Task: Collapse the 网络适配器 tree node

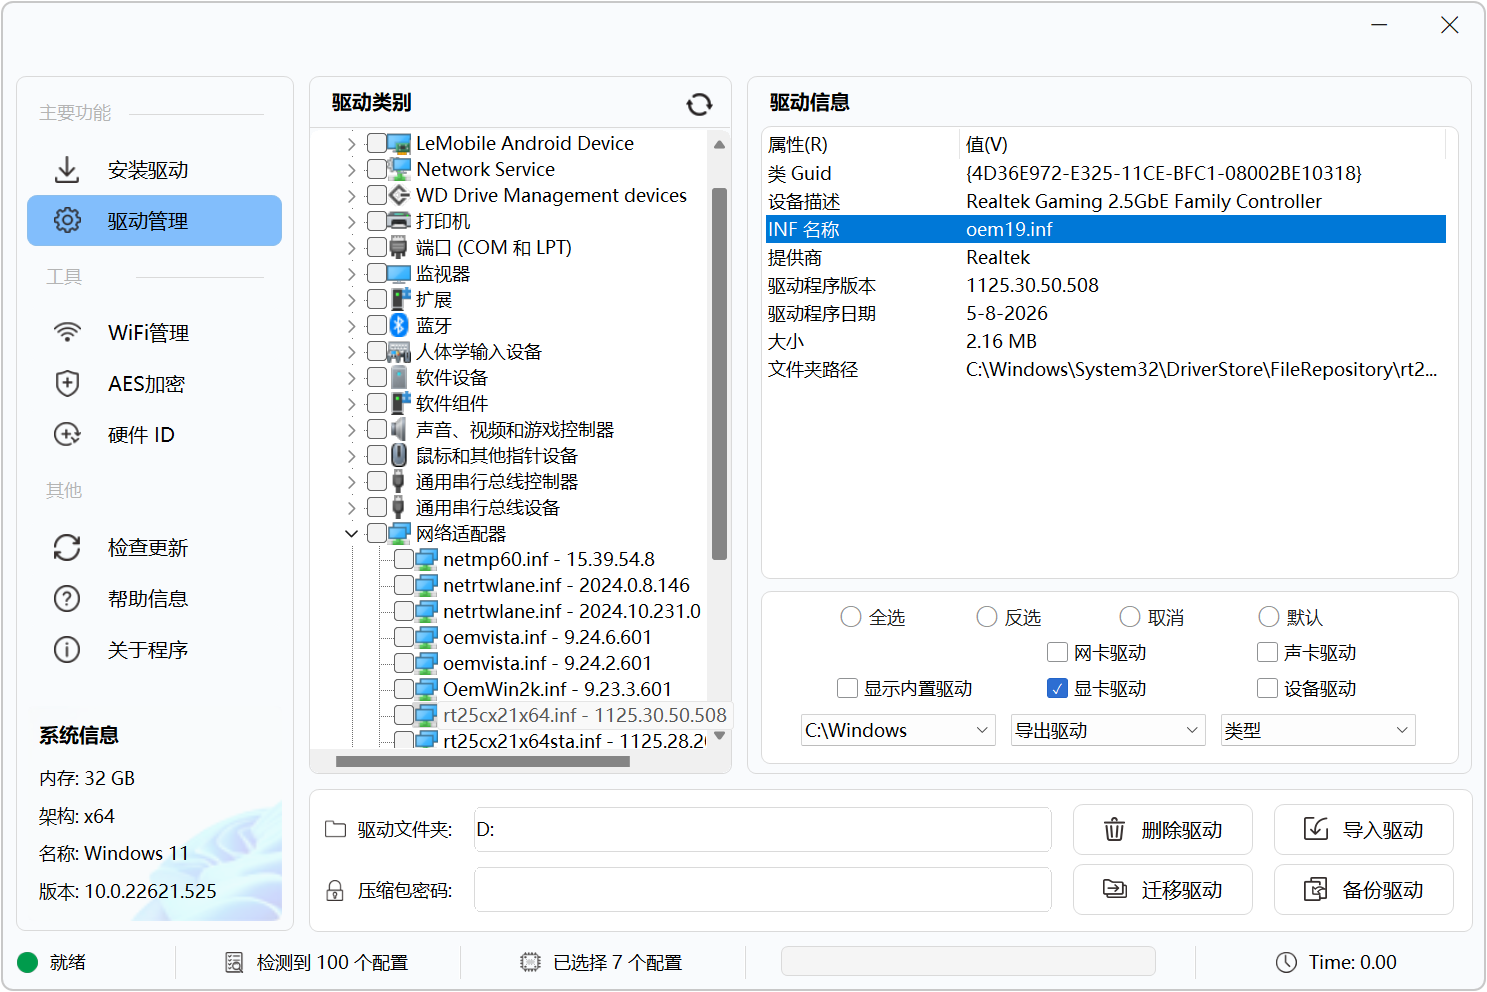Action: coord(351,533)
